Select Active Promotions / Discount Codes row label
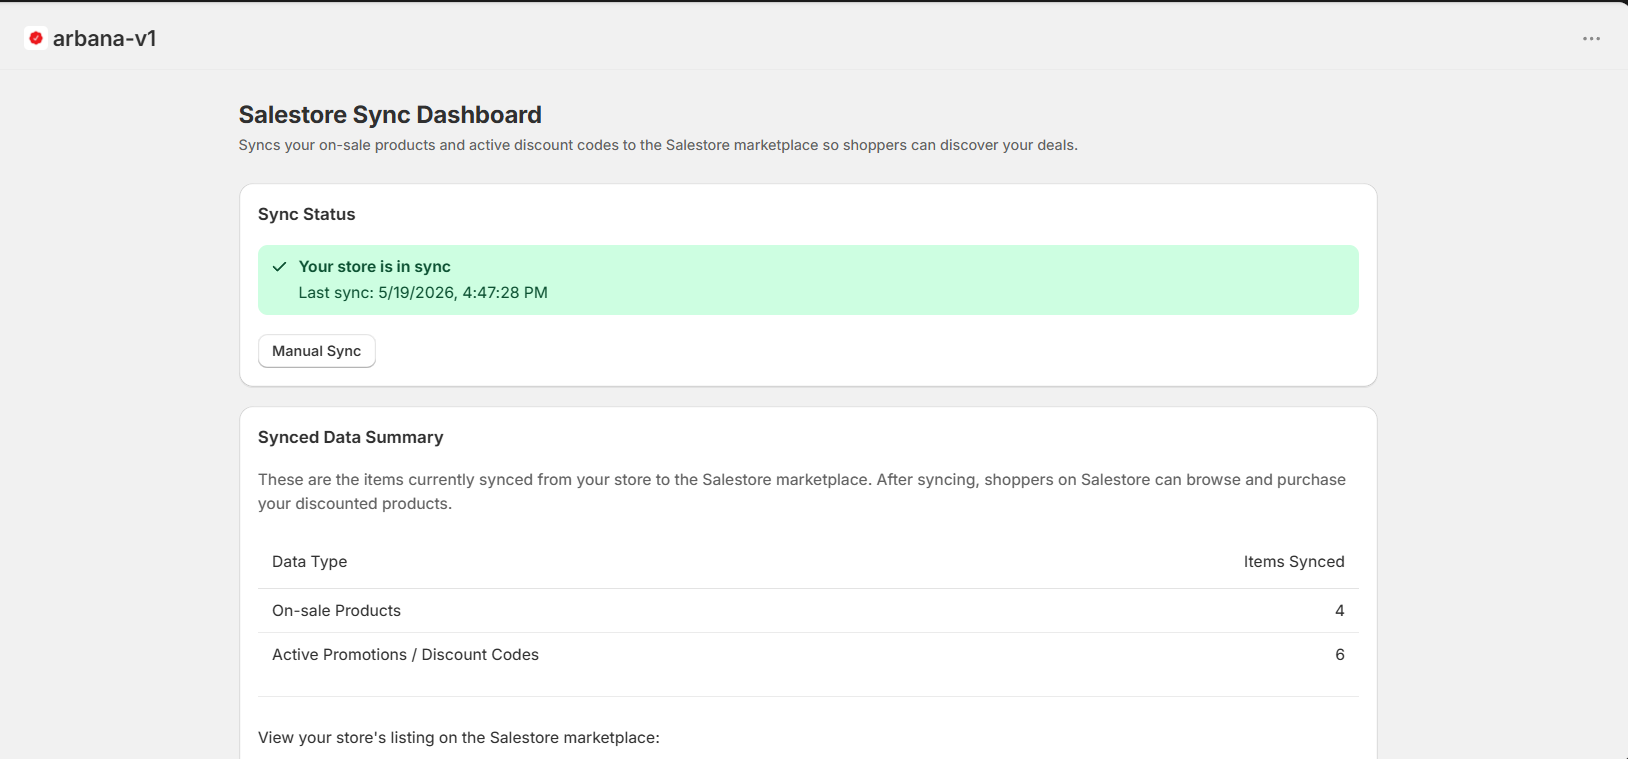The width and height of the screenshot is (1628, 759). pyautogui.click(x=405, y=655)
